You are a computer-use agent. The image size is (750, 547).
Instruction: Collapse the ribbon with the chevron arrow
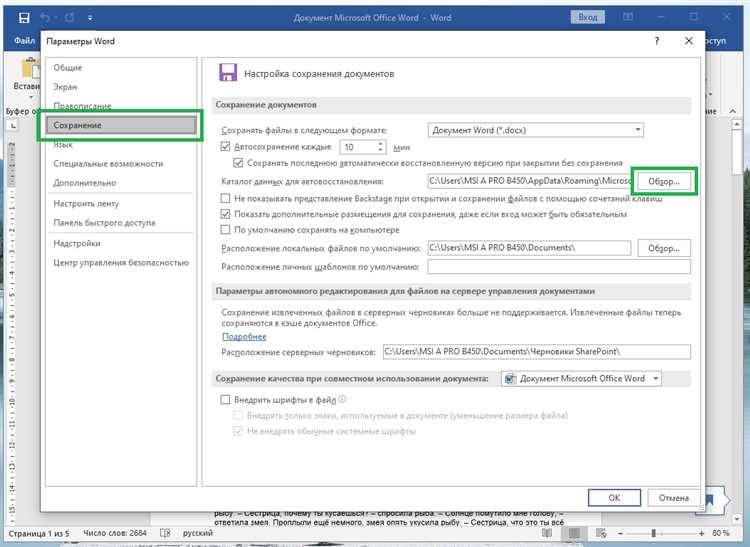point(732,111)
